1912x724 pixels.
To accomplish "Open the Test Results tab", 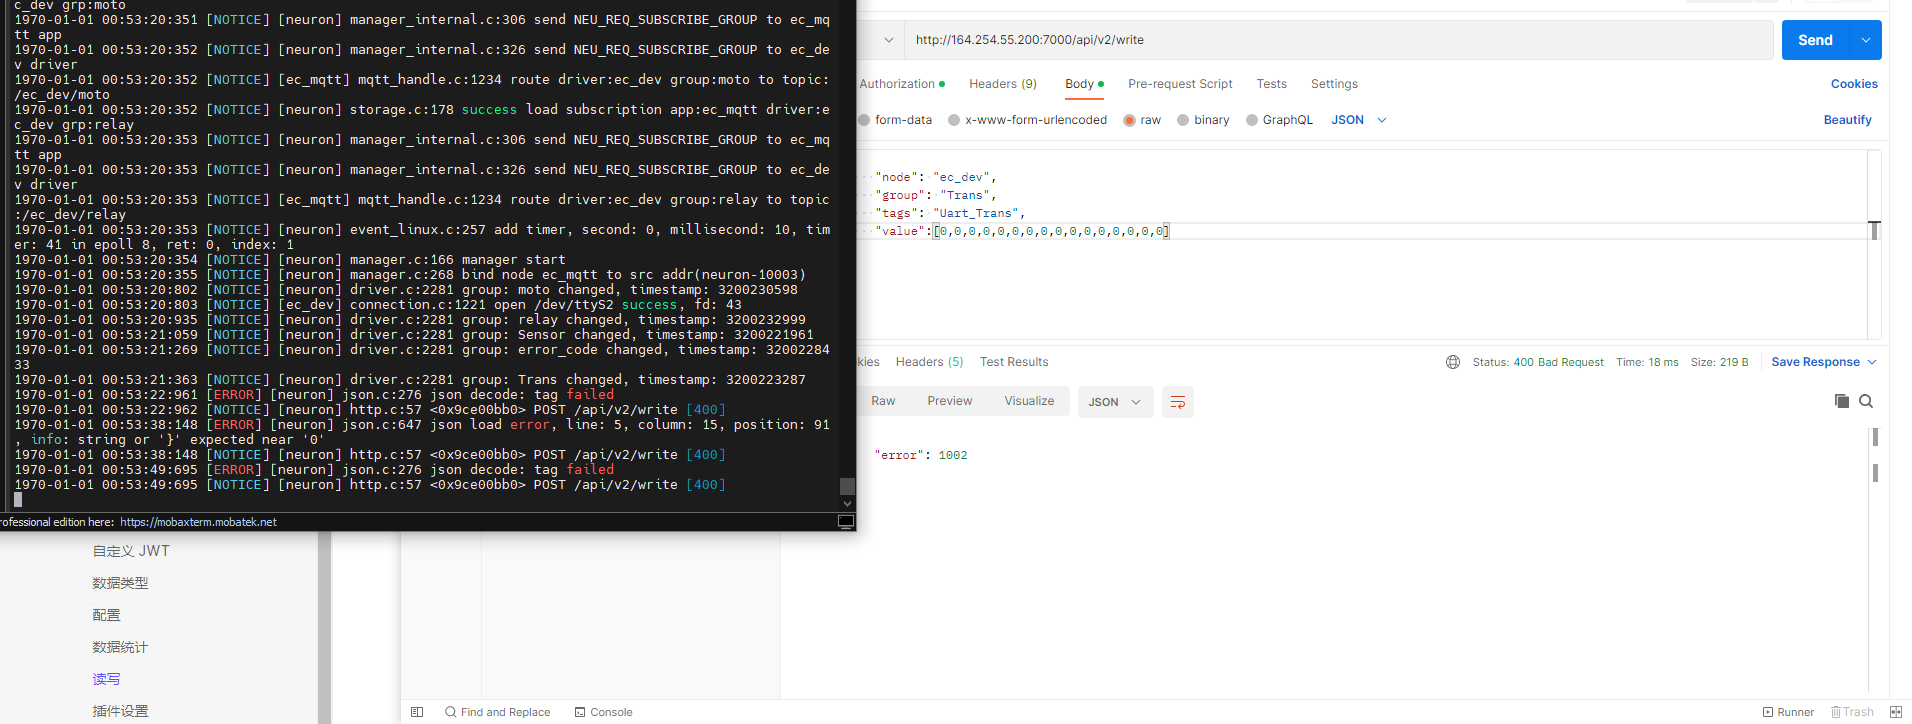I will tap(1014, 362).
